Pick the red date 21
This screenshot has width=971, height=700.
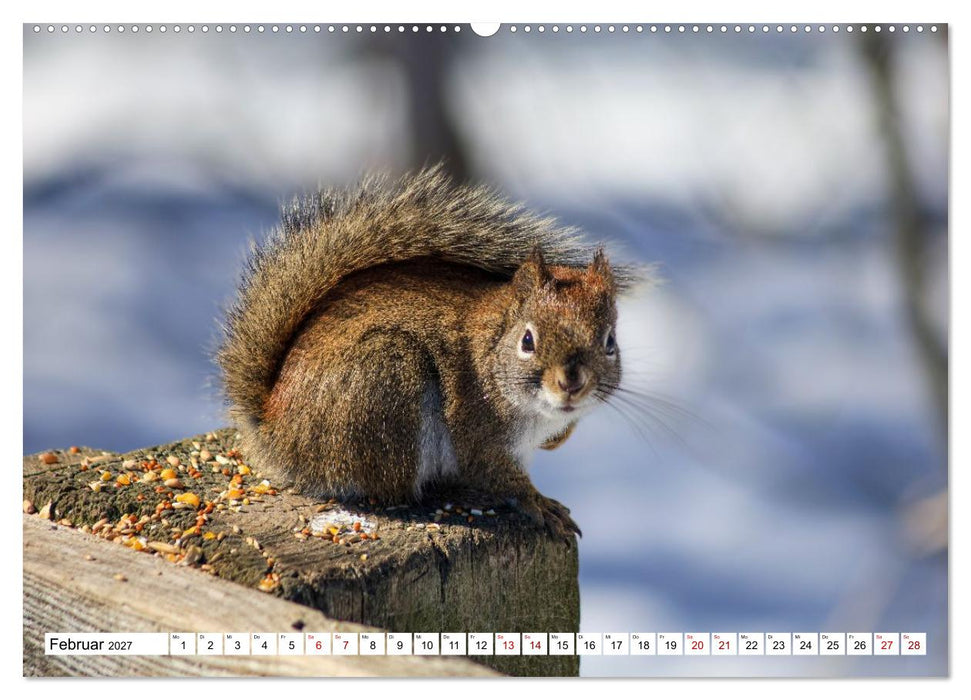pyautogui.click(x=724, y=644)
